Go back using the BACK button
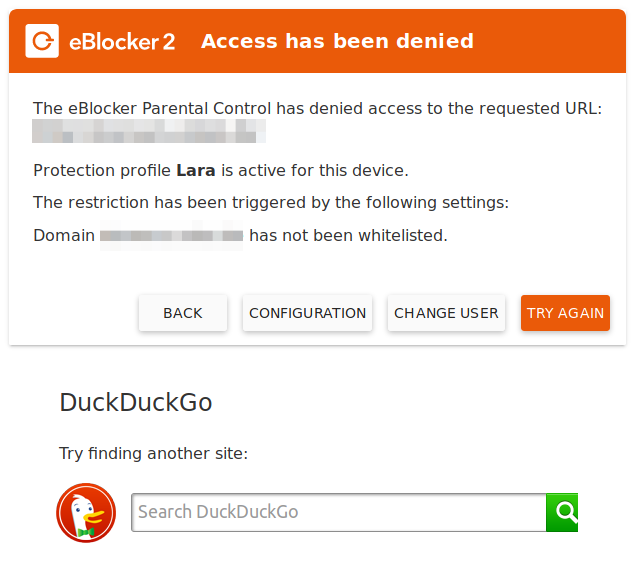641x566 pixels. (x=183, y=313)
